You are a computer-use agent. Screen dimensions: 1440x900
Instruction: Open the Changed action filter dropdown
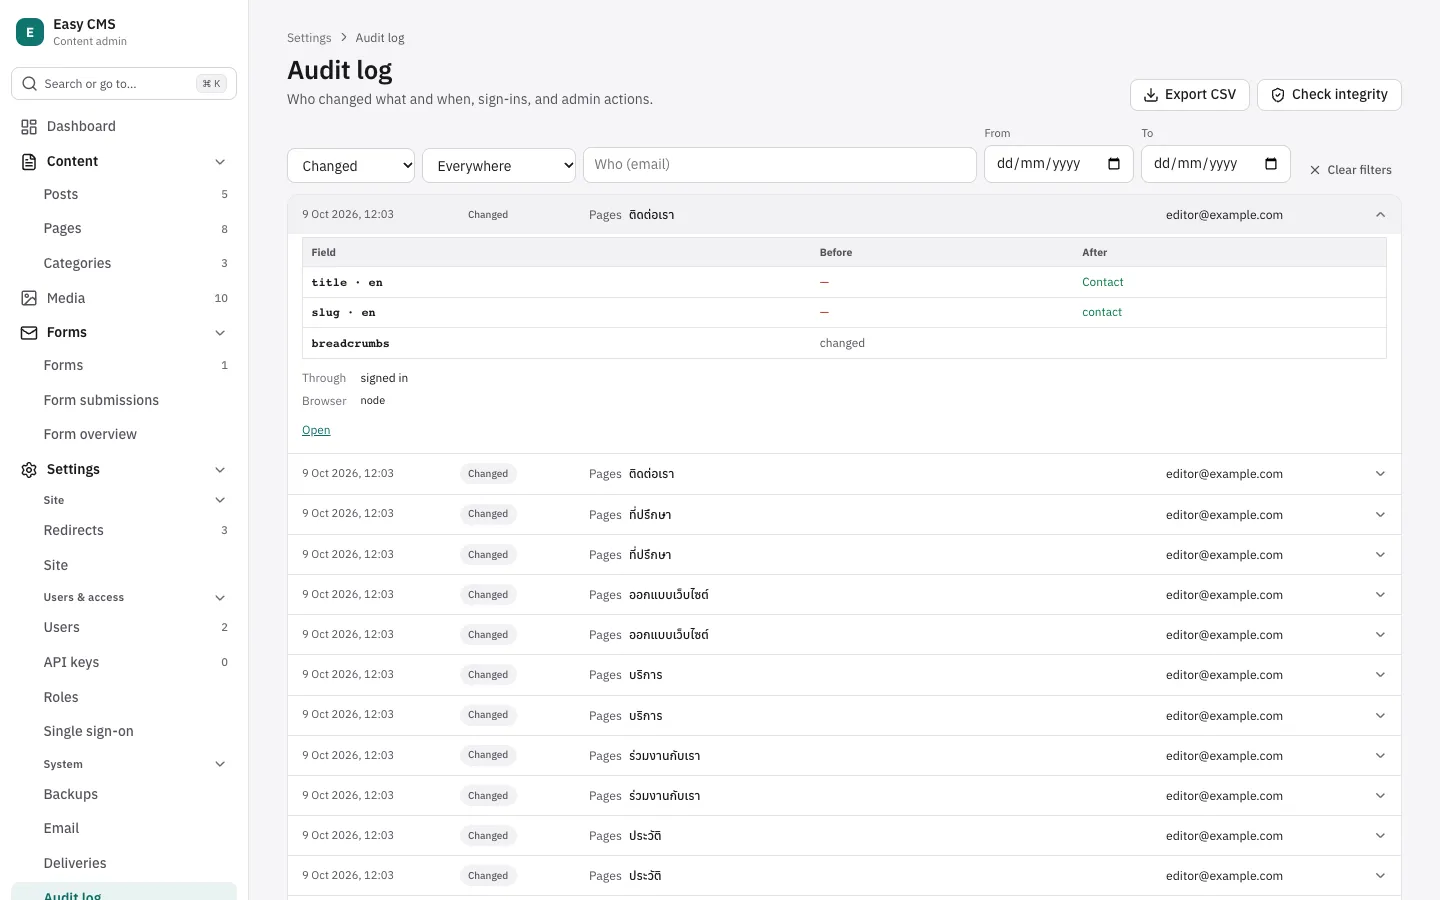[x=351, y=166]
